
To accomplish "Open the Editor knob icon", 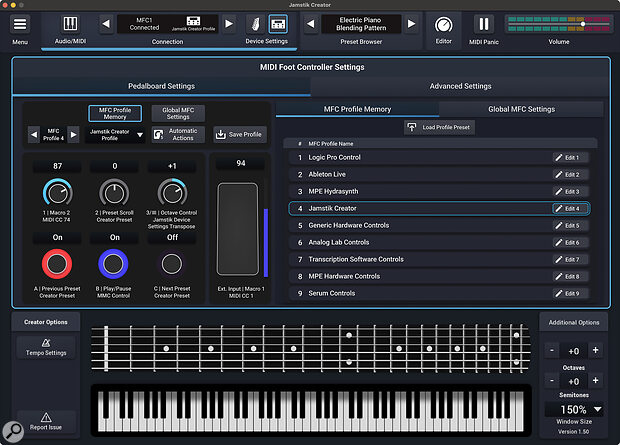I will click(444, 25).
